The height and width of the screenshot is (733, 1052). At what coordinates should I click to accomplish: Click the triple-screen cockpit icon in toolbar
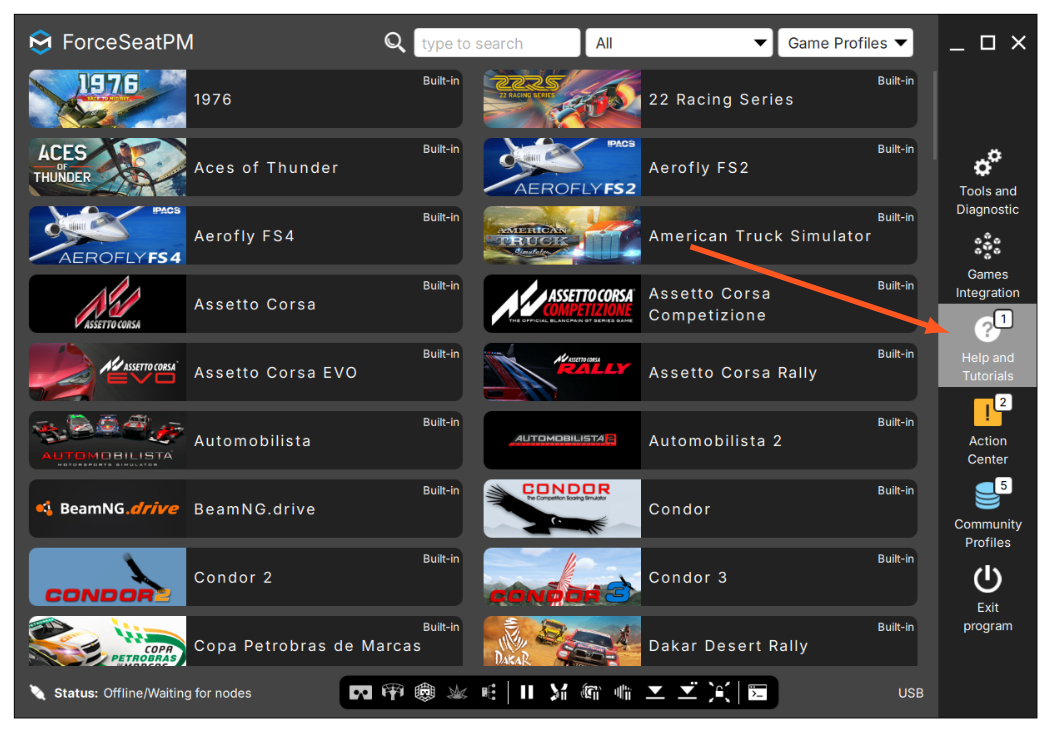(x=393, y=692)
